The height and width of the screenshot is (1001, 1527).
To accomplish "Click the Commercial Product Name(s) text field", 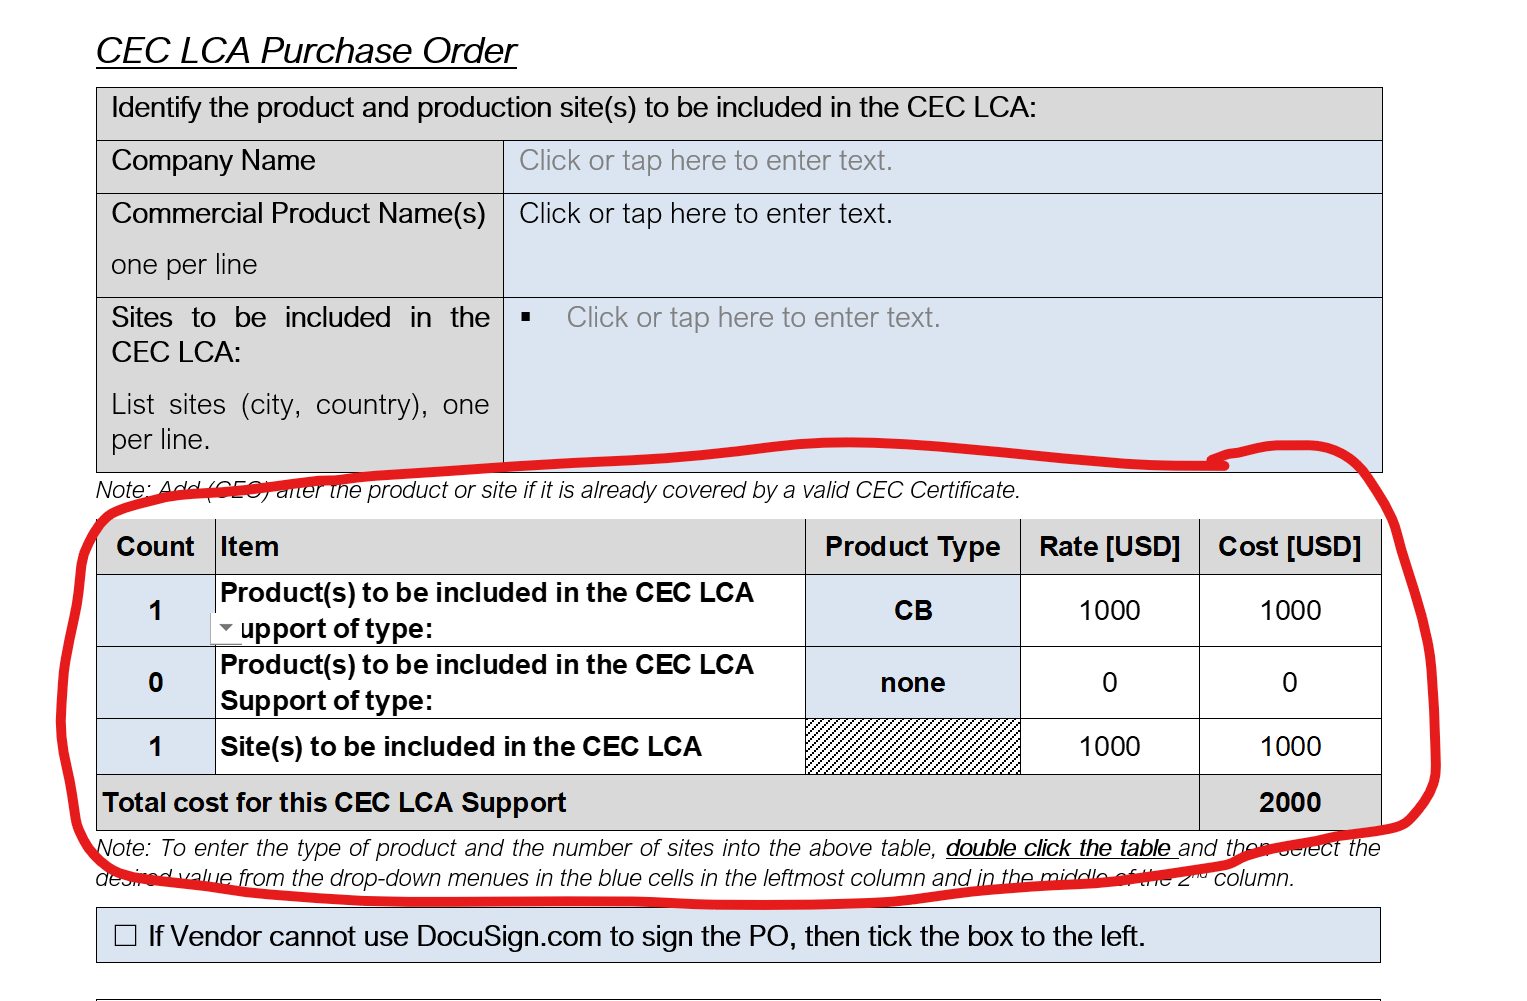I will point(705,214).
